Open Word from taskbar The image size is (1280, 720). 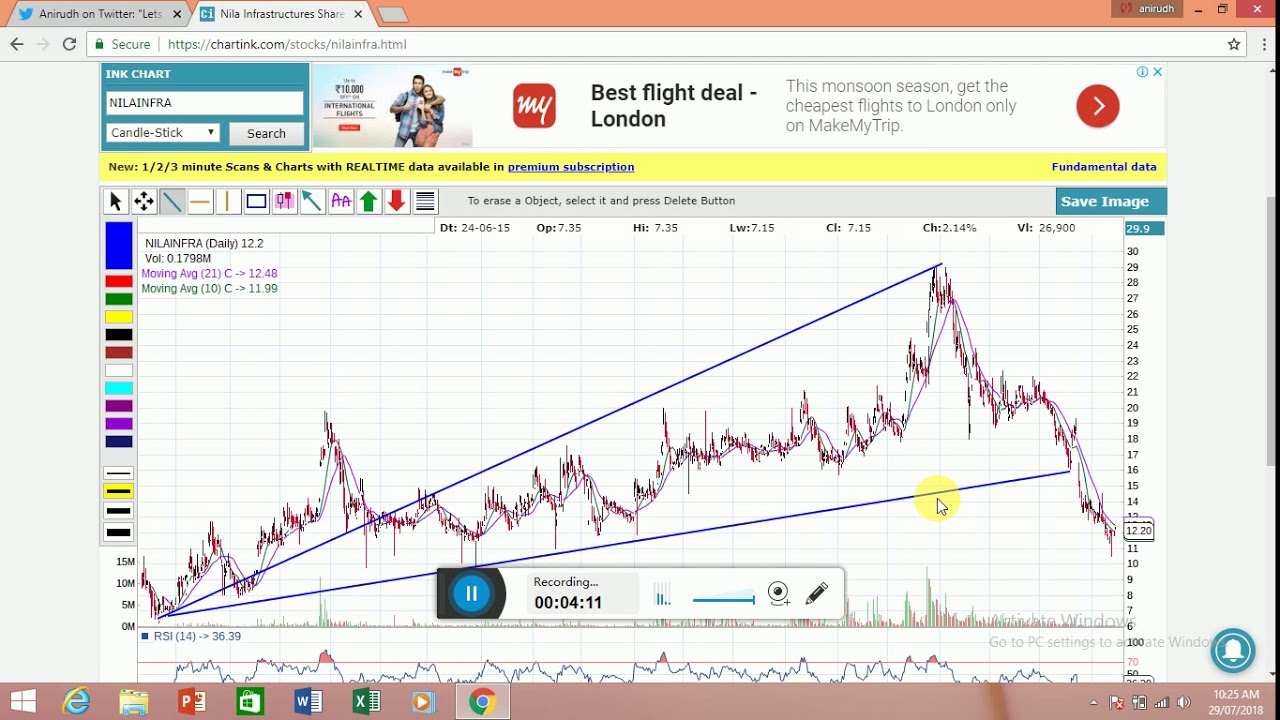pos(308,701)
